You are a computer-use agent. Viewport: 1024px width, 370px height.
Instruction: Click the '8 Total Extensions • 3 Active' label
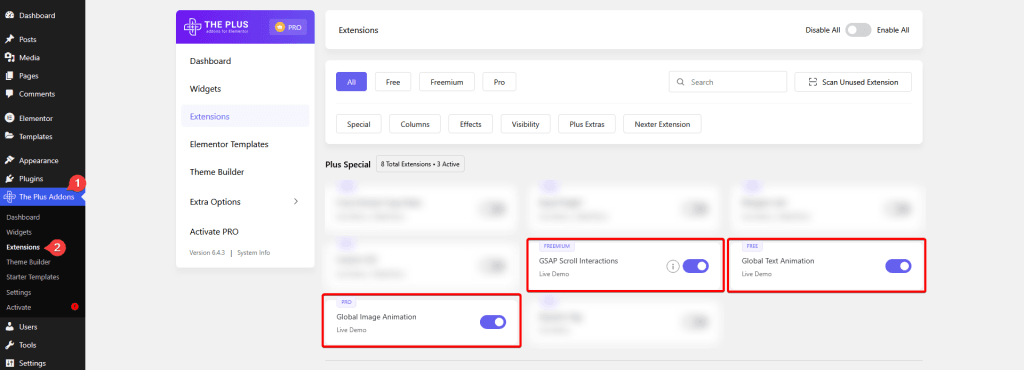pyautogui.click(x=421, y=164)
